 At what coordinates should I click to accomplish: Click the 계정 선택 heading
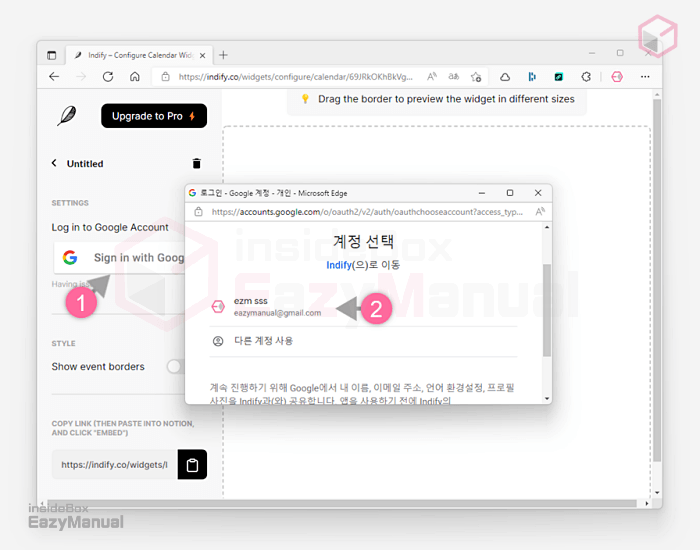[x=363, y=242]
